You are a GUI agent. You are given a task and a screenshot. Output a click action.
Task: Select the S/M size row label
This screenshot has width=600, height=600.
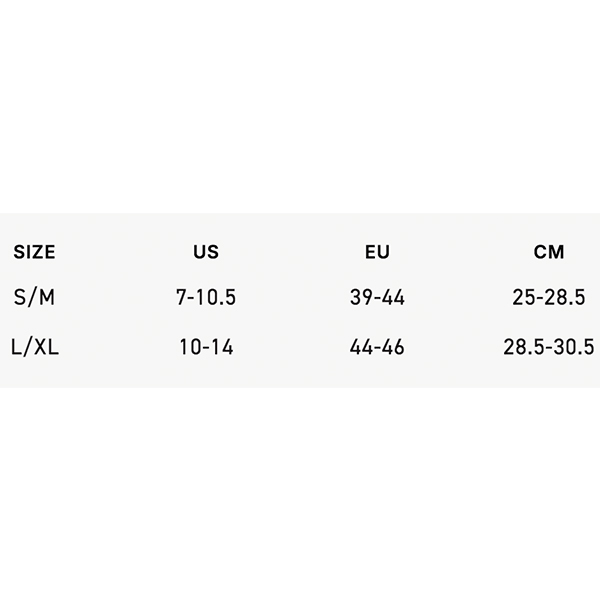[34, 297]
